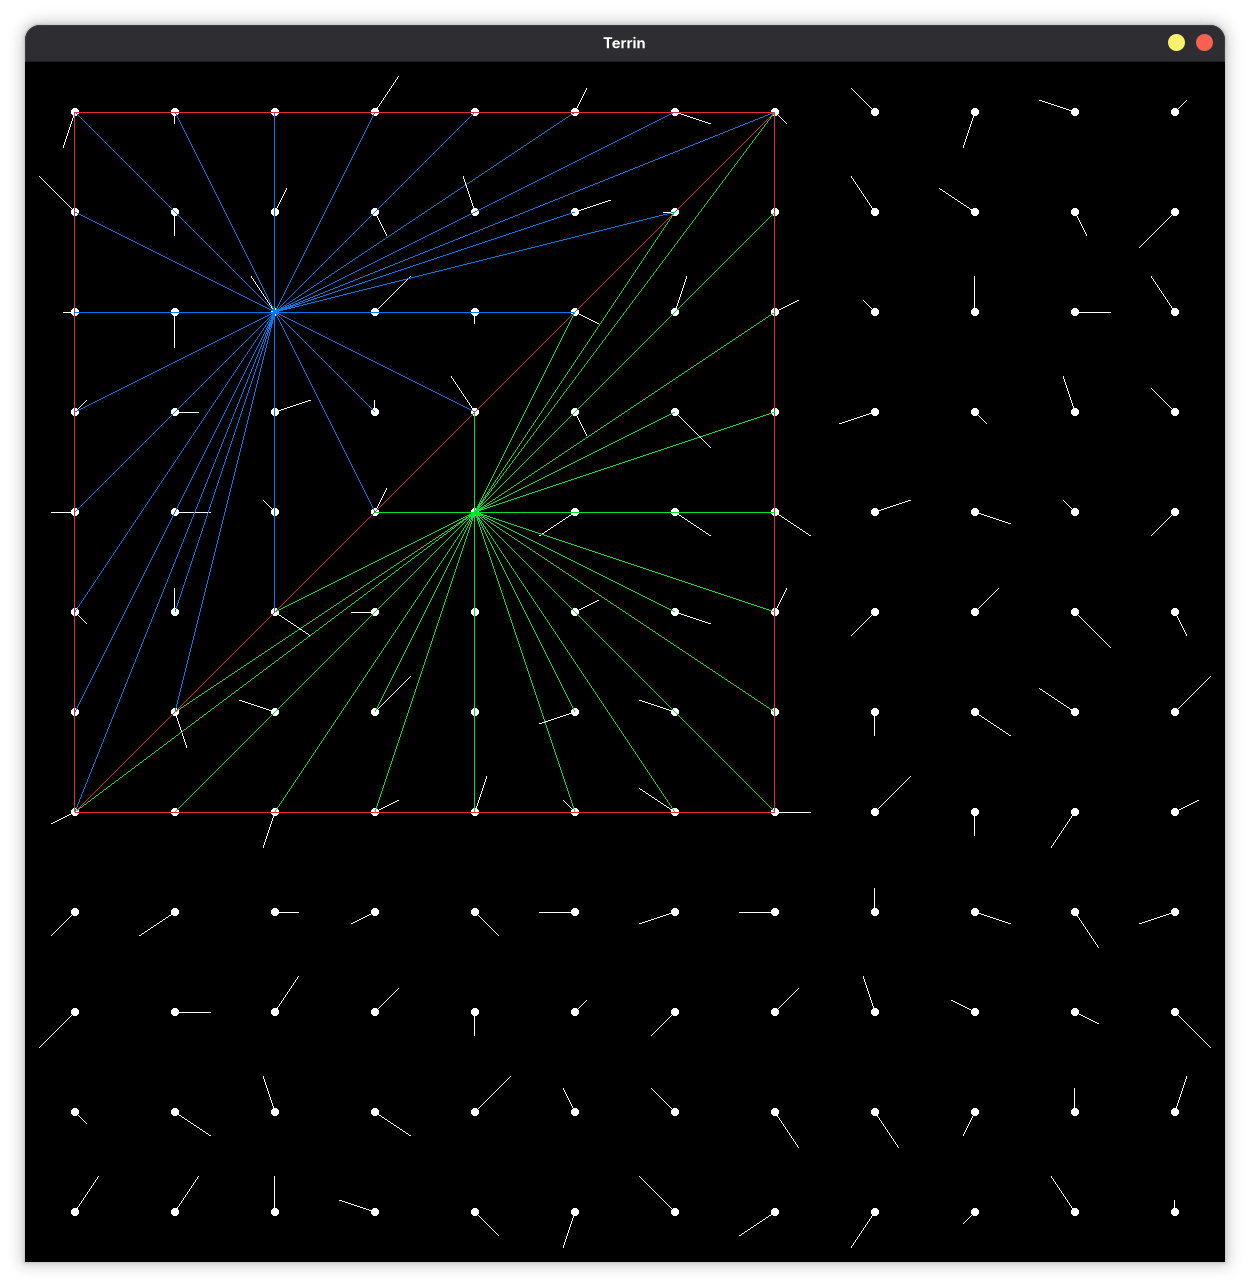Click point where green horizontal line meets right edge
The image size is (1250, 1287).
(775, 512)
